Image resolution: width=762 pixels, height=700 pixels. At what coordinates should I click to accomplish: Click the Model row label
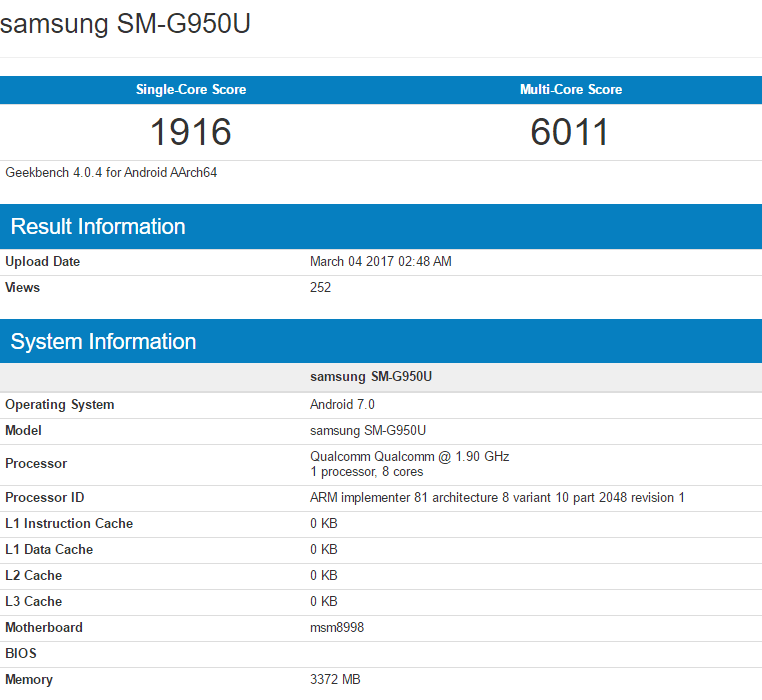(24, 431)
